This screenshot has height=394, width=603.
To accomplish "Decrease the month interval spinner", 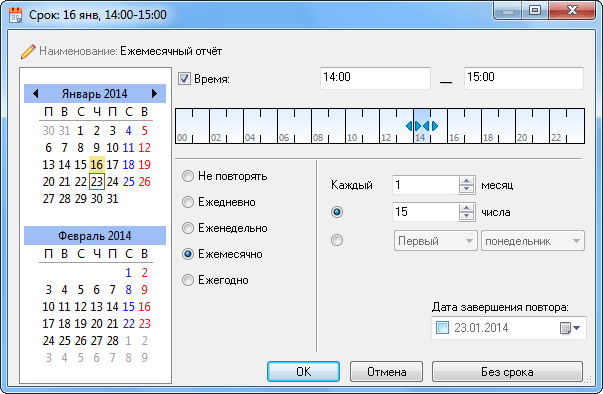I will coord(466,189).
